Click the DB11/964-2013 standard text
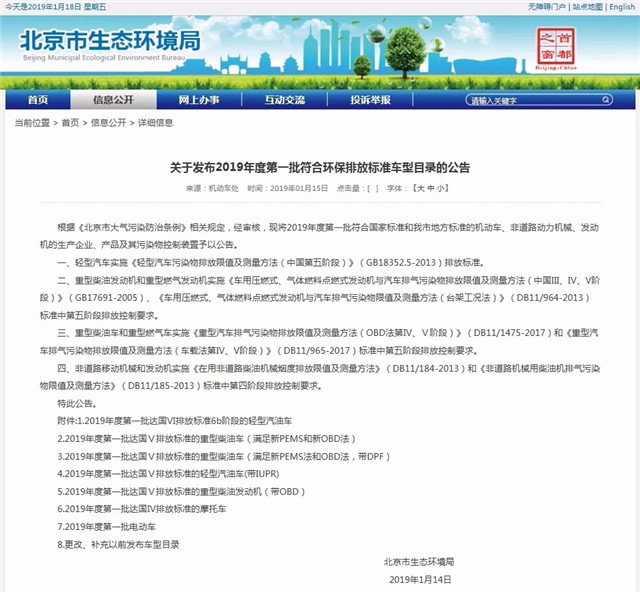This screenshot has width=640, height=592. tap(550, 297)
